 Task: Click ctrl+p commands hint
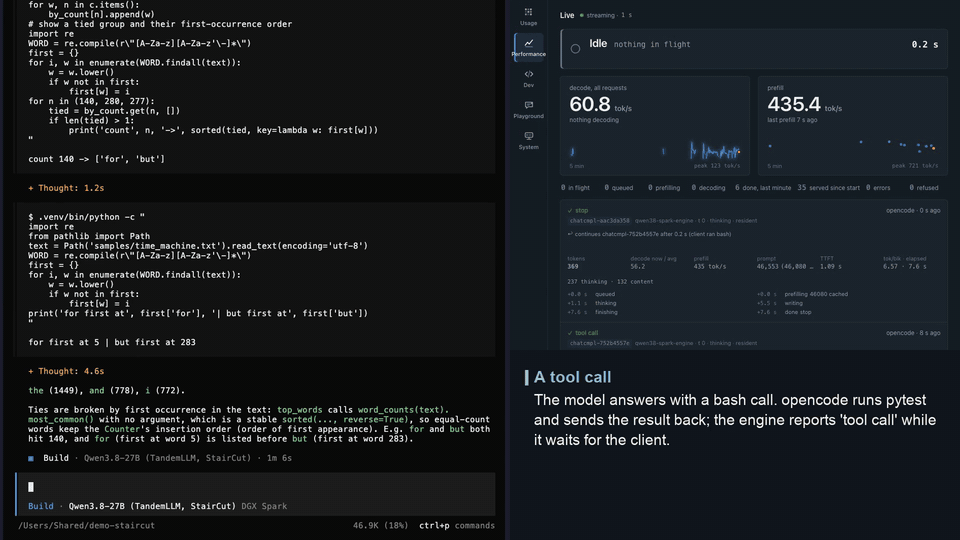457,525
